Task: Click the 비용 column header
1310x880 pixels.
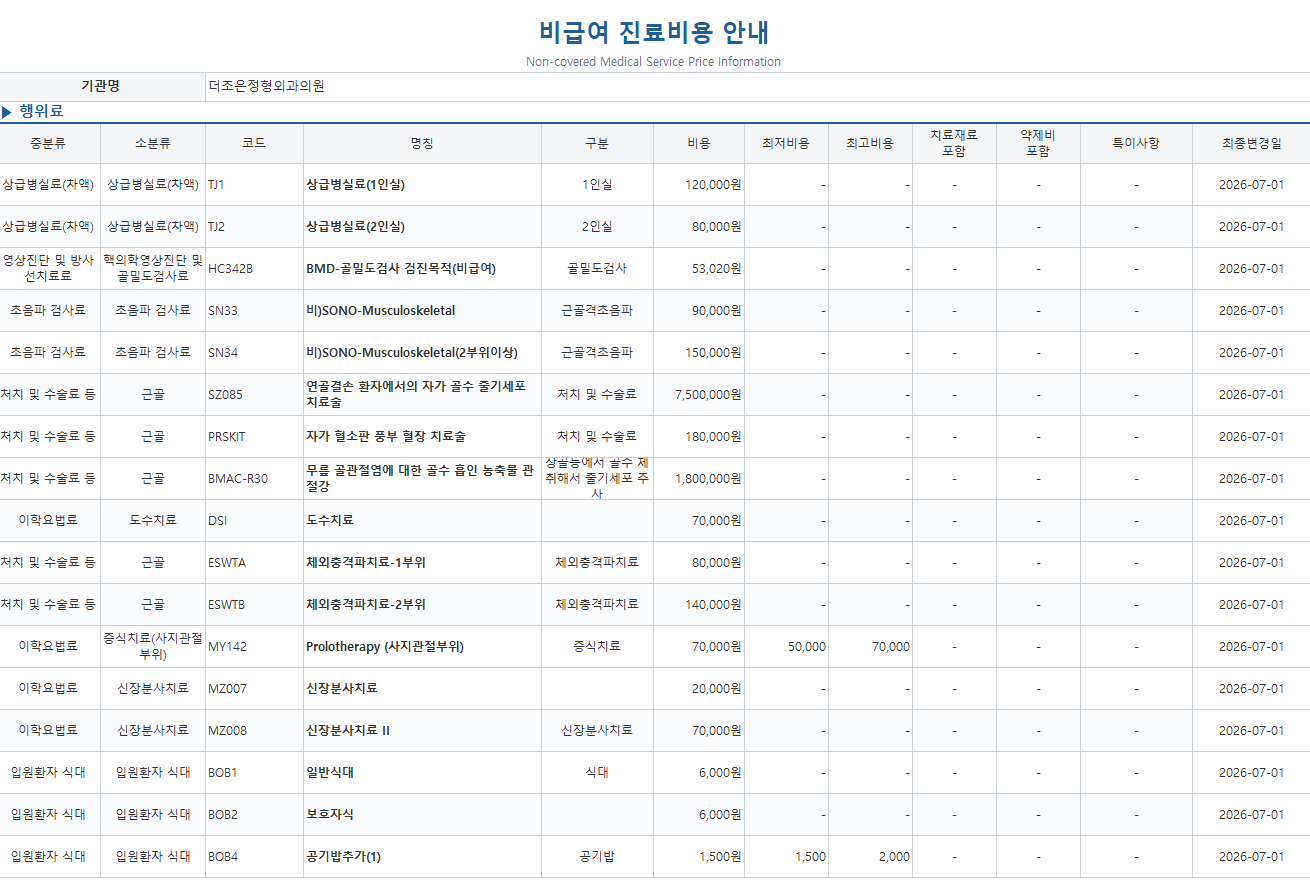Action: point(699,143)
